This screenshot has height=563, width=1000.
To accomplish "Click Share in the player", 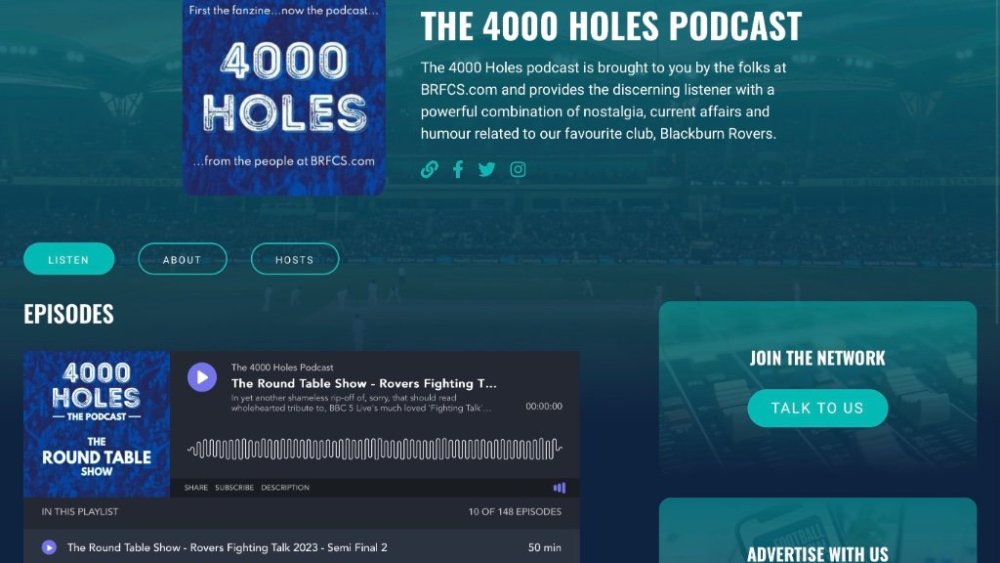I will pos(196,488).
